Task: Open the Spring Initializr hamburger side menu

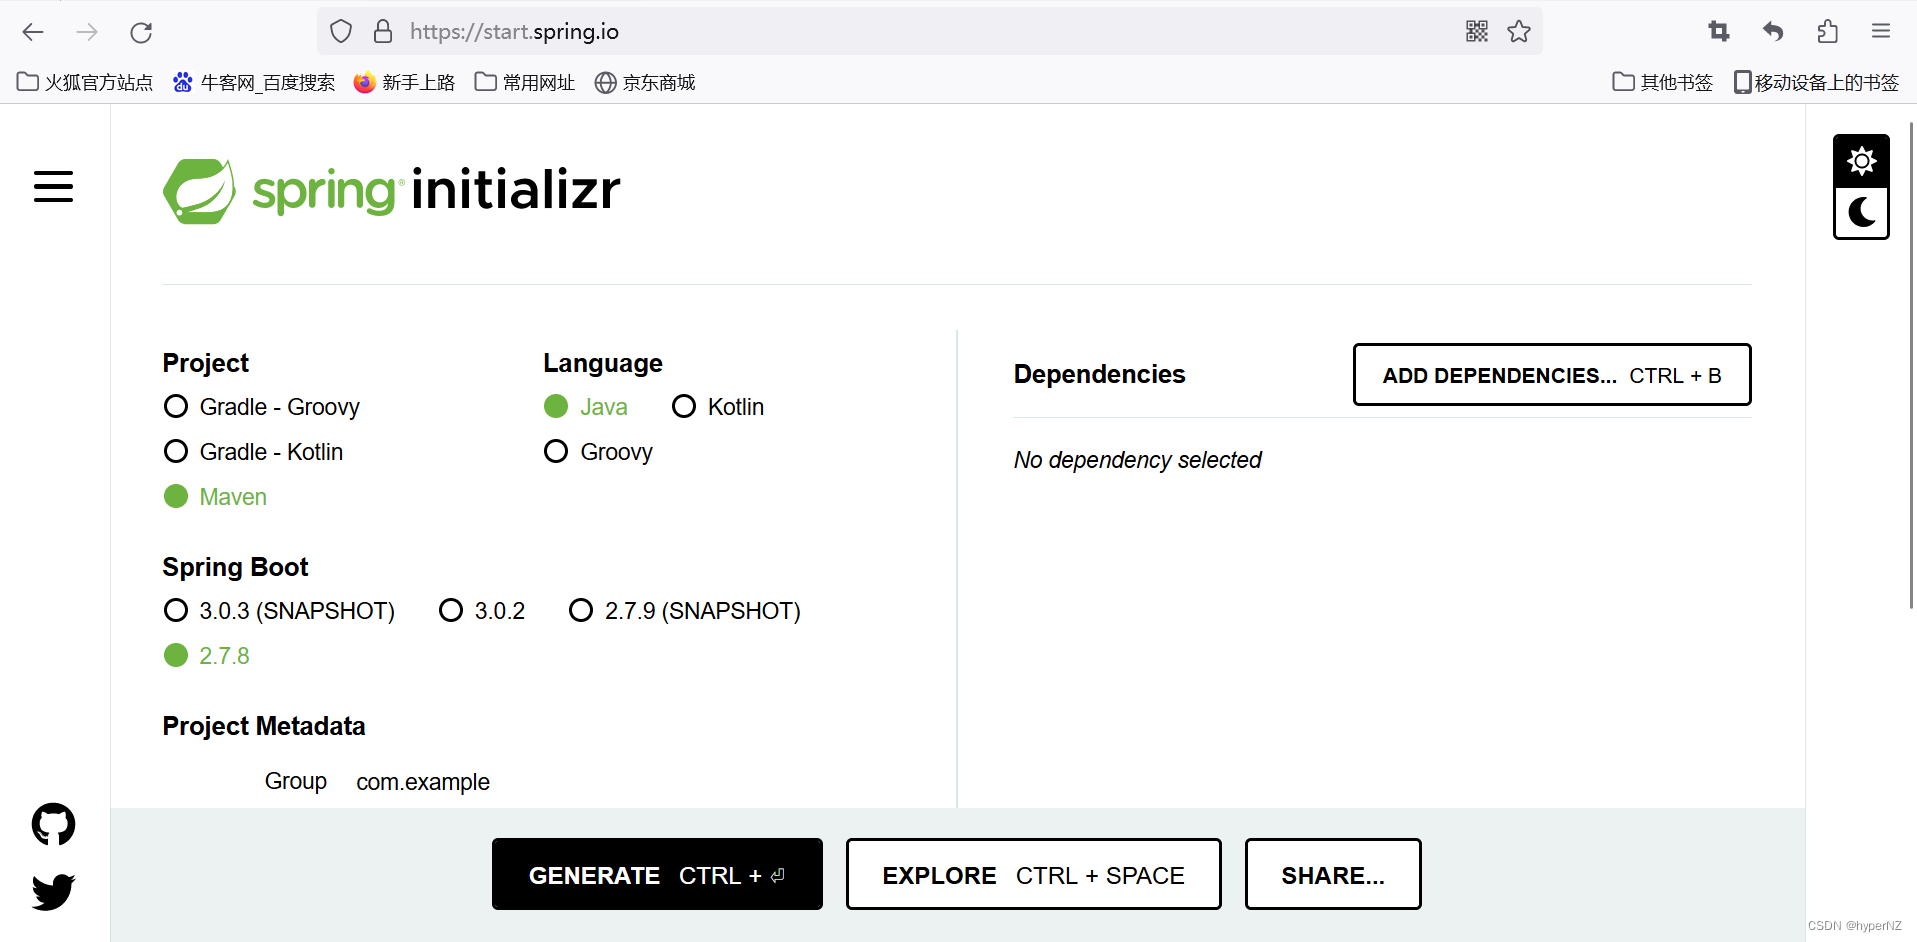Action: tap(53, 186)
